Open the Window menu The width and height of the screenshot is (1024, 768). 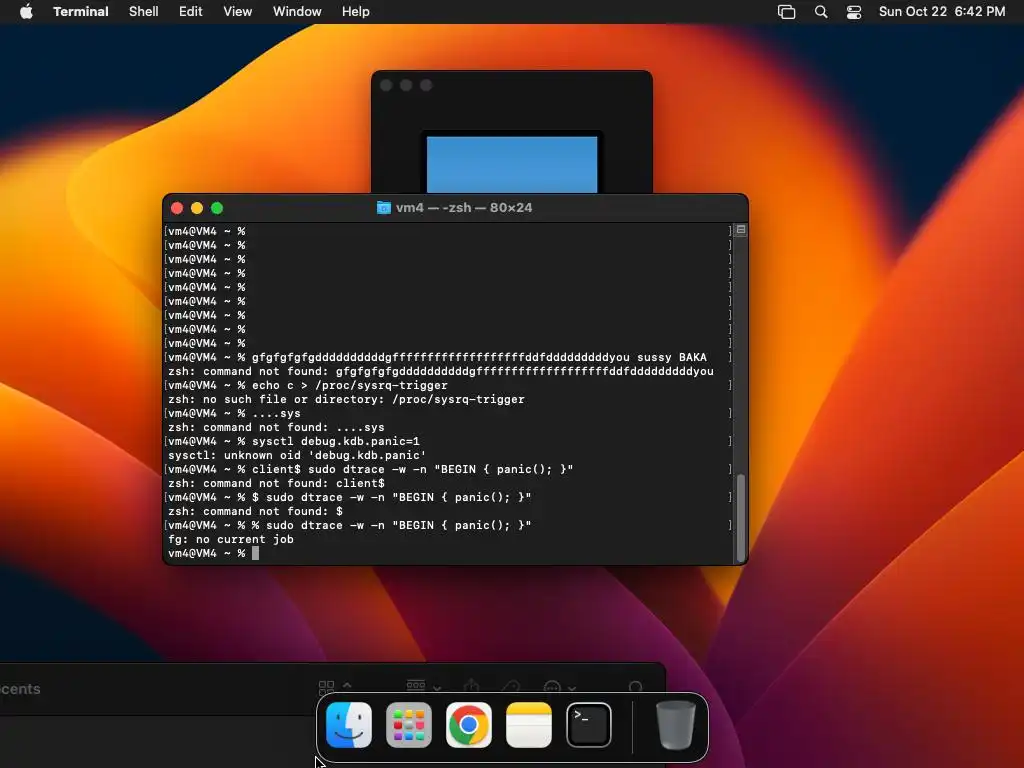(297, 12)
